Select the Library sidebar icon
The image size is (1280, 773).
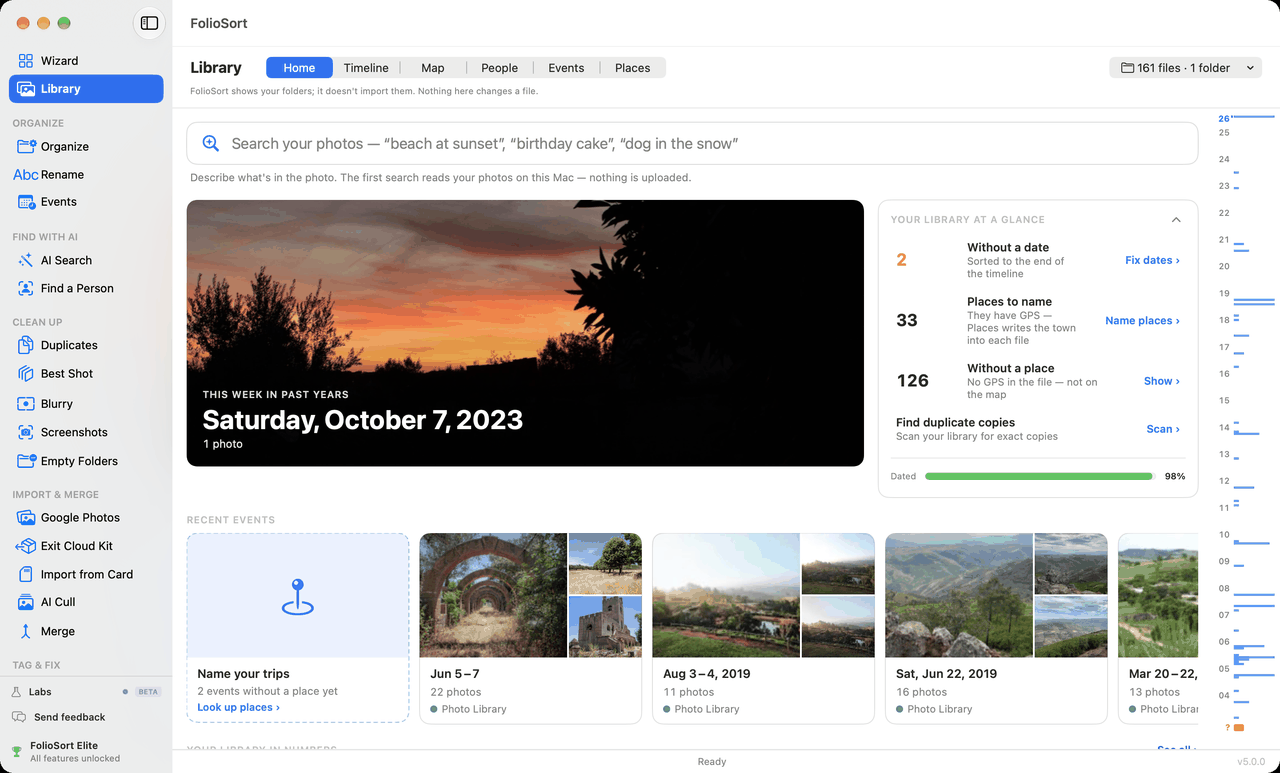pos(26,89)
